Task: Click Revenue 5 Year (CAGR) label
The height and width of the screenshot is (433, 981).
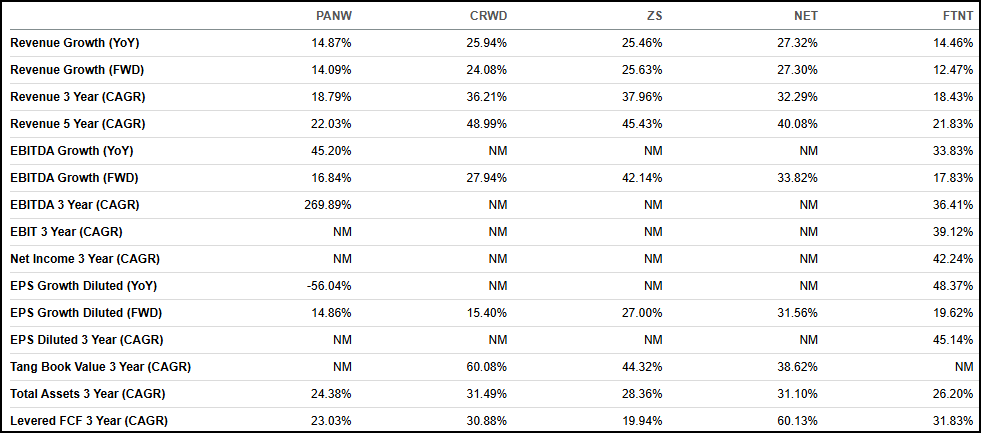Action: [78, 124]
